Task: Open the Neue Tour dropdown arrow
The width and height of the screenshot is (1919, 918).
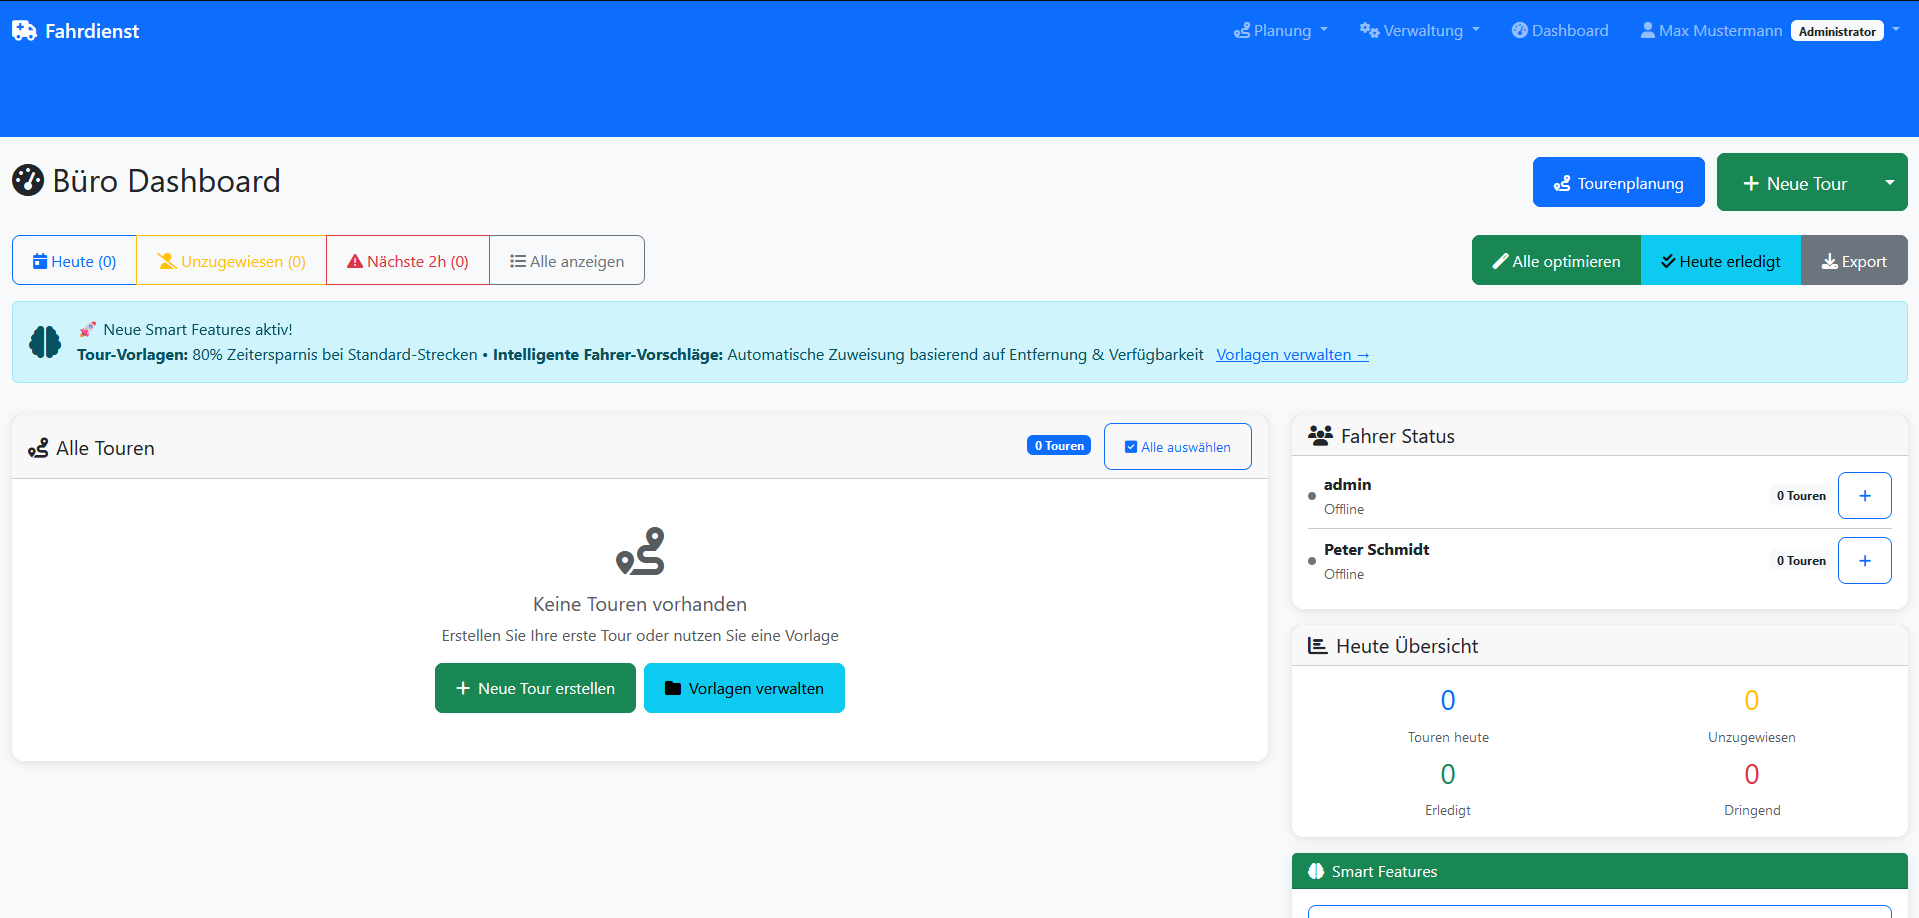Action: (1889, 182)
